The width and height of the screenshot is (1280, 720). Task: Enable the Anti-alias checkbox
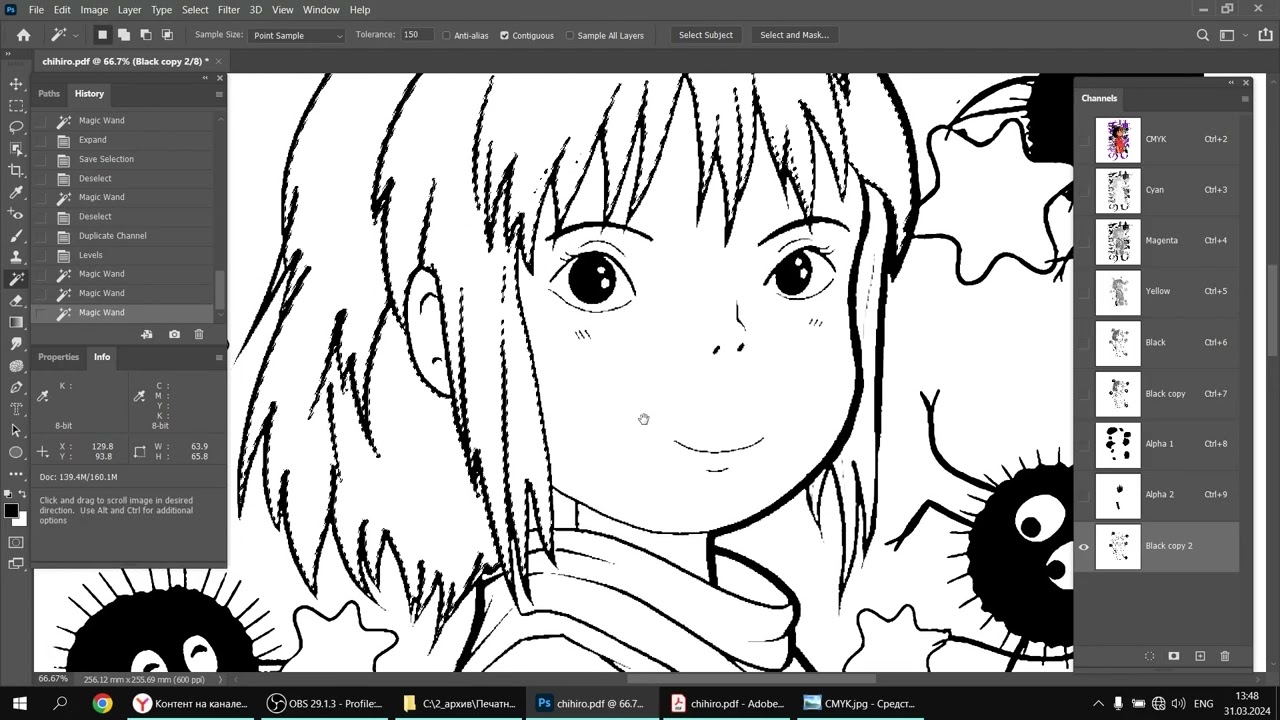click(446, 35)
